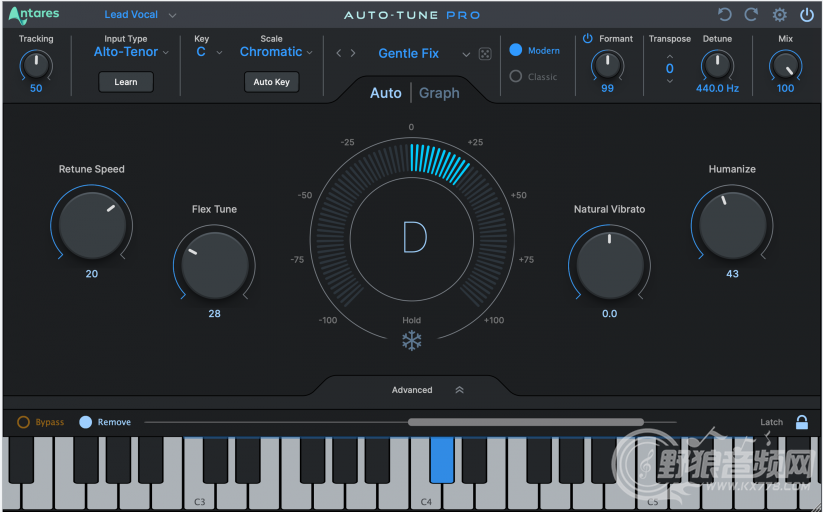Click the Flex Tune value 28
823x512 pixels.
(x=214, y=314)
